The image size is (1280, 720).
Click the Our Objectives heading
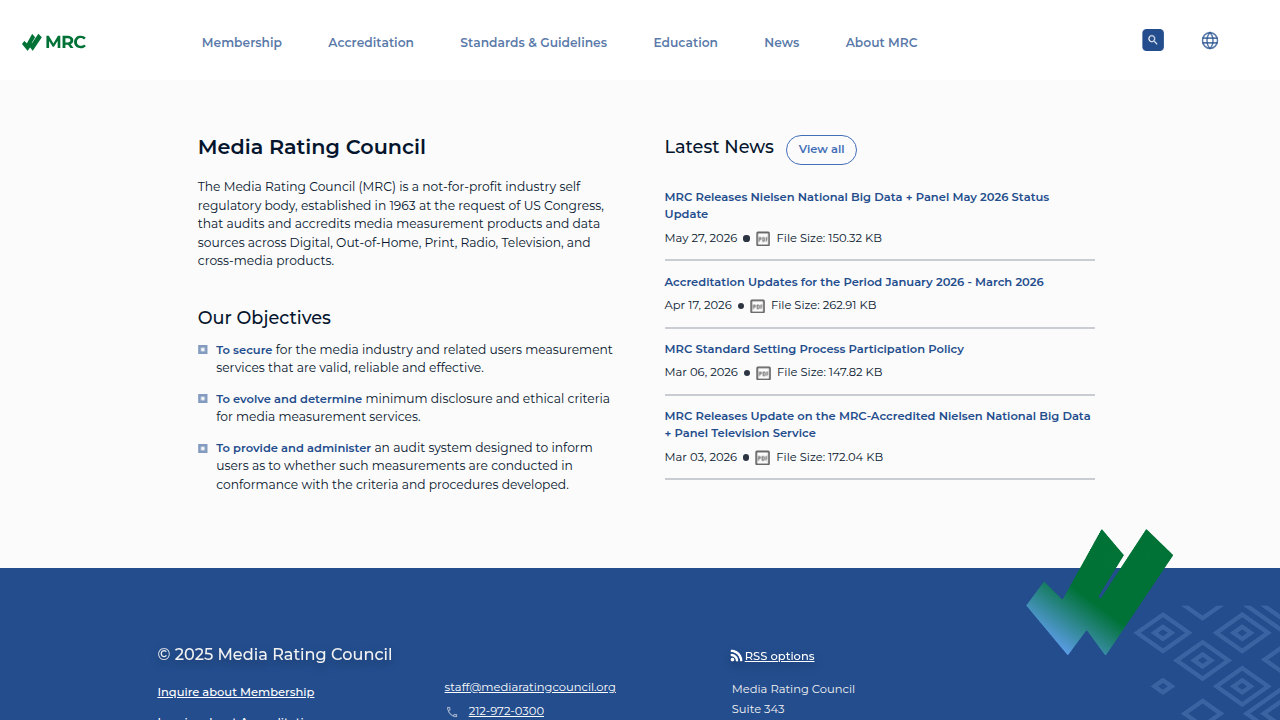264,318
